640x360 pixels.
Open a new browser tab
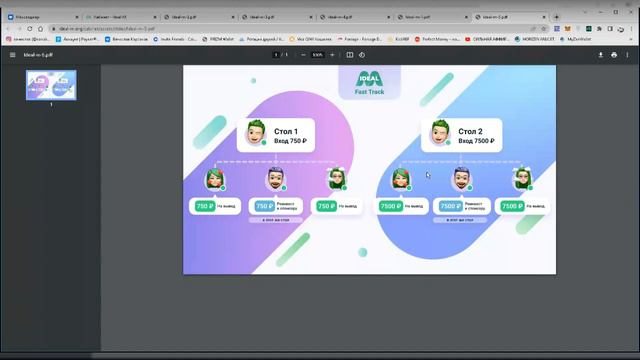(x=556, y=17)
